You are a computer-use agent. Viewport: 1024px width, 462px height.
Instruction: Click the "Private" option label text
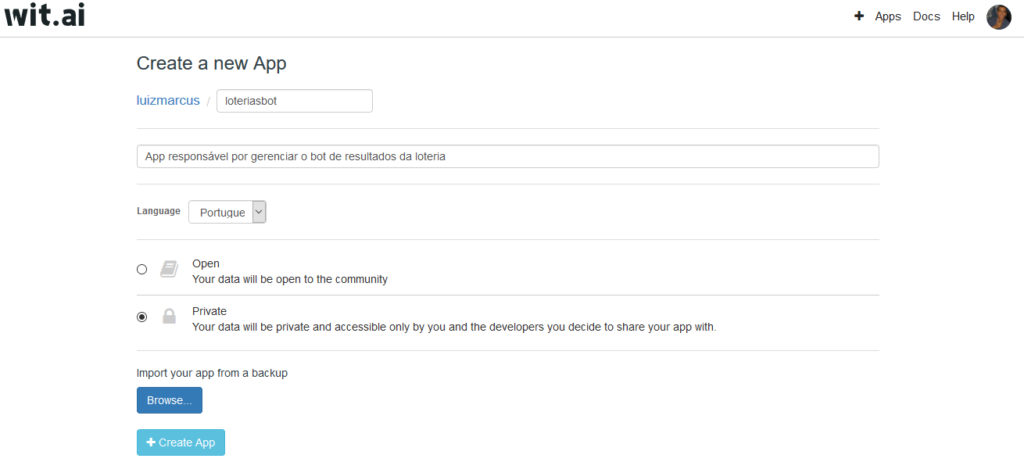(x=209, y=311)
